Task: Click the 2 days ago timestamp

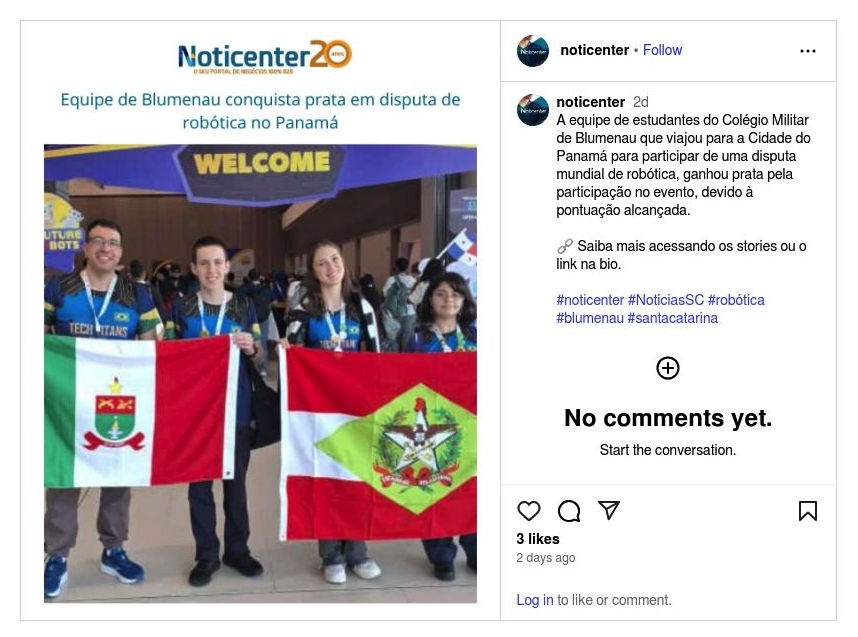Action: coord(546,558)
